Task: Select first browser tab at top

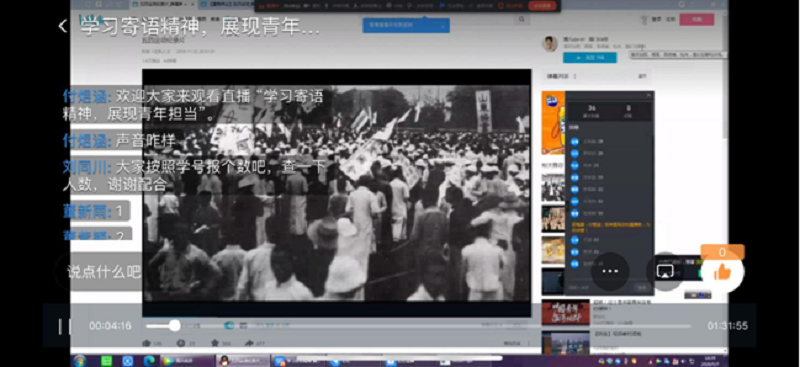Action: tap(162, 4)
